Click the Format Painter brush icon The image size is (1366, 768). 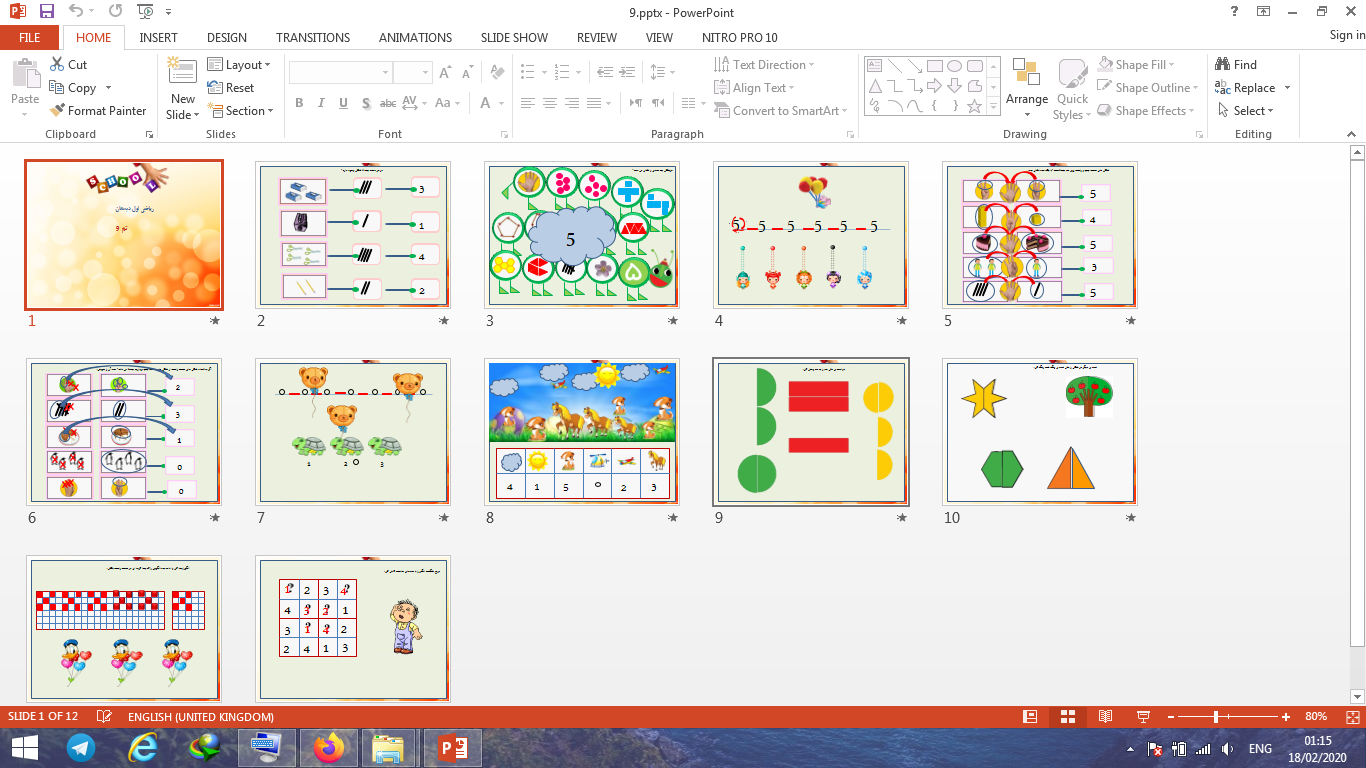[x=57, y=111]
